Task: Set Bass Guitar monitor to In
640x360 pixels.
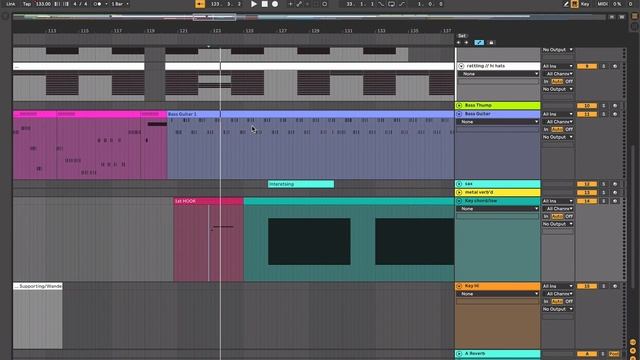Action: point(546,129)
